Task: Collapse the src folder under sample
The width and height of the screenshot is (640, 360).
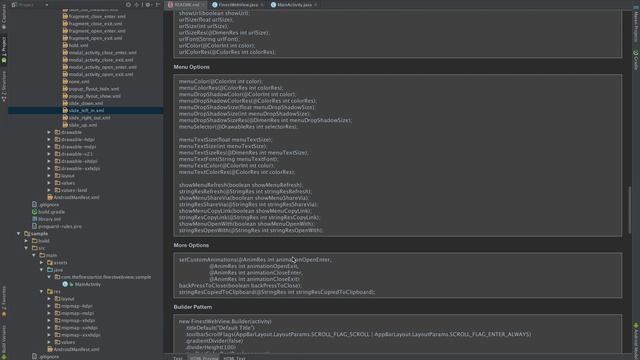Action: click(x=27, y=248)
